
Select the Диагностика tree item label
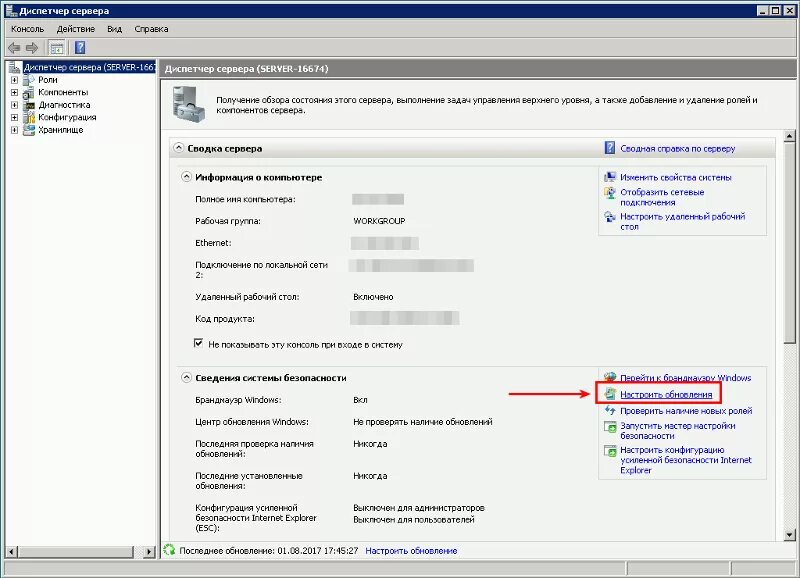pyautogui.click(x=64, y=105)
